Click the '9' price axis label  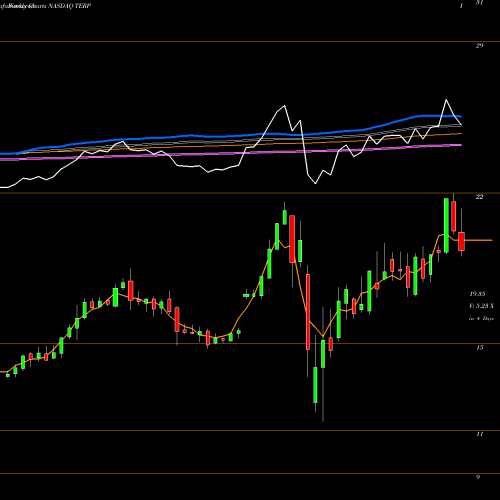478,477
